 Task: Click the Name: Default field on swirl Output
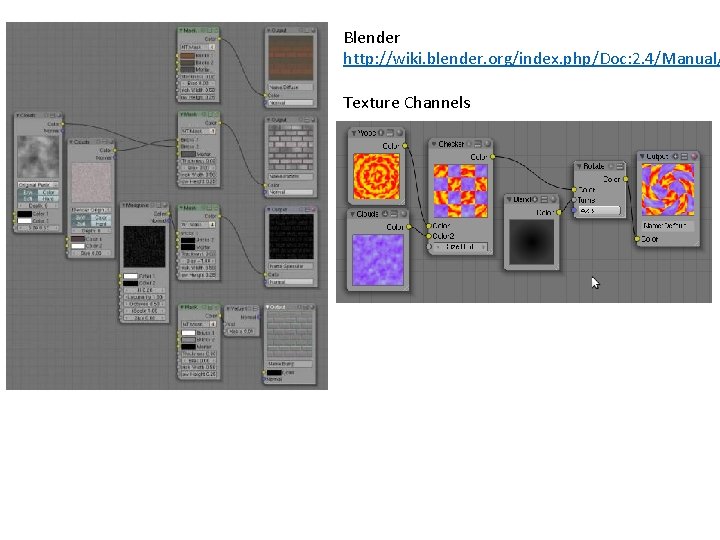coord(668,226)
